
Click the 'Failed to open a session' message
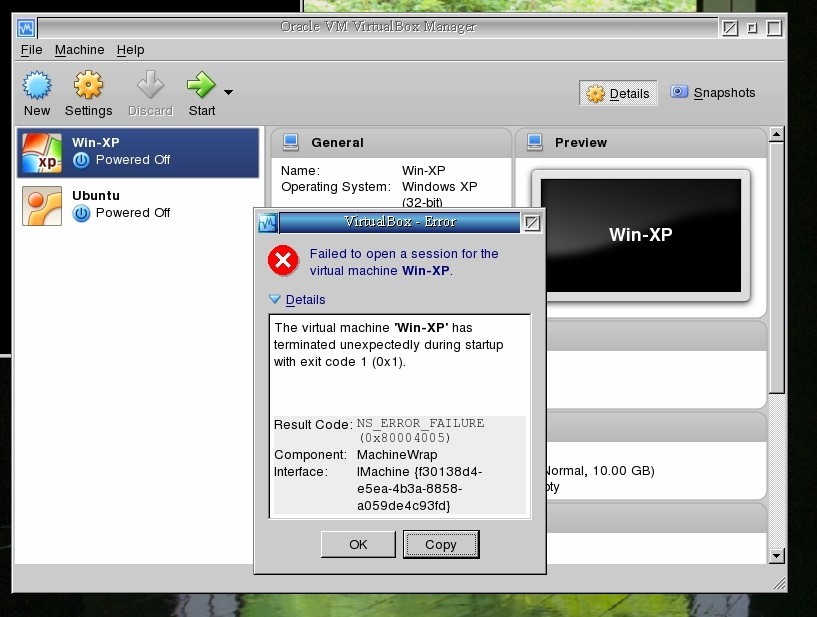pos(404,262)
